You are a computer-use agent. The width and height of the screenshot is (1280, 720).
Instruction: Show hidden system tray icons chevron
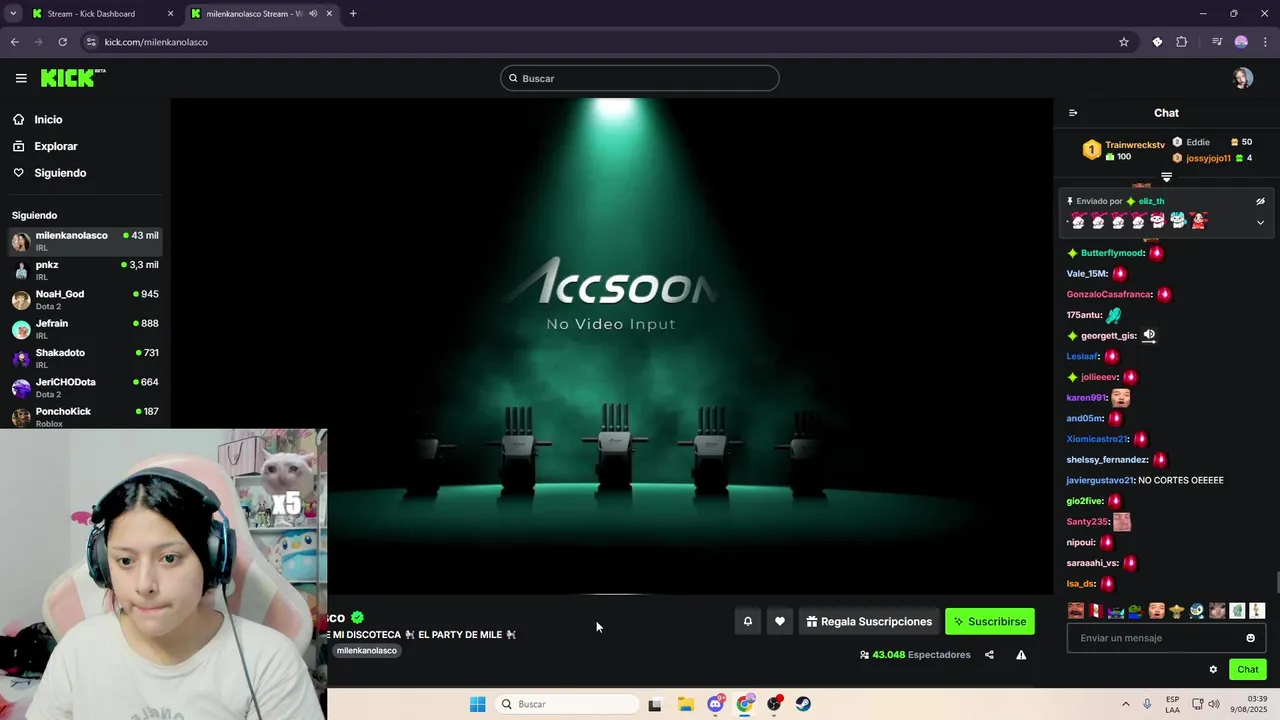[x=1125, y=704]
